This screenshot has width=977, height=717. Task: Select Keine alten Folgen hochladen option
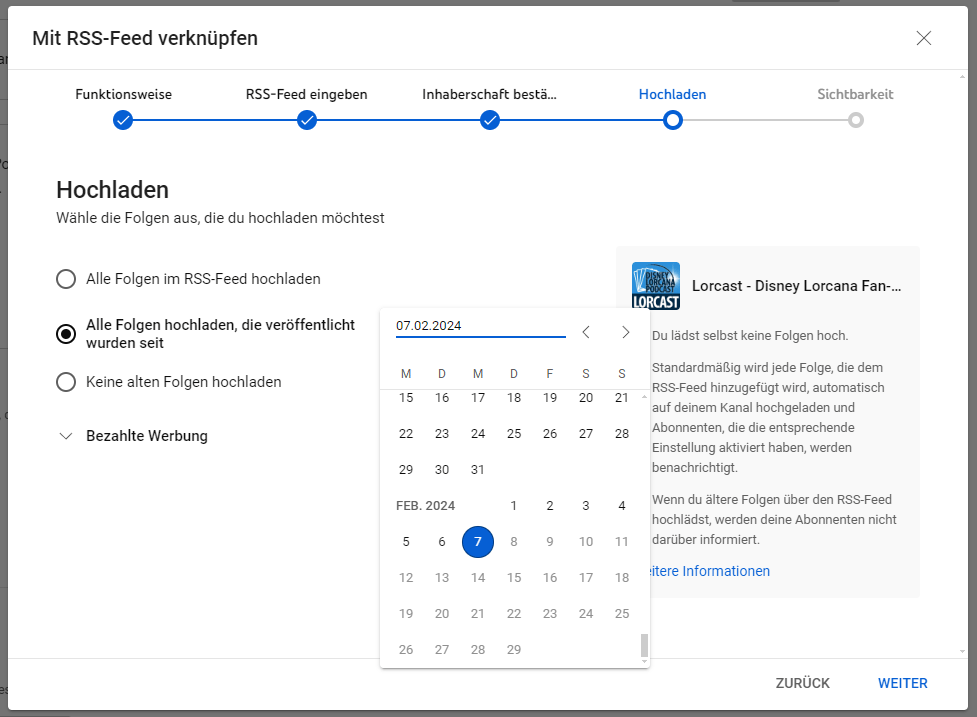coord(66,382)
